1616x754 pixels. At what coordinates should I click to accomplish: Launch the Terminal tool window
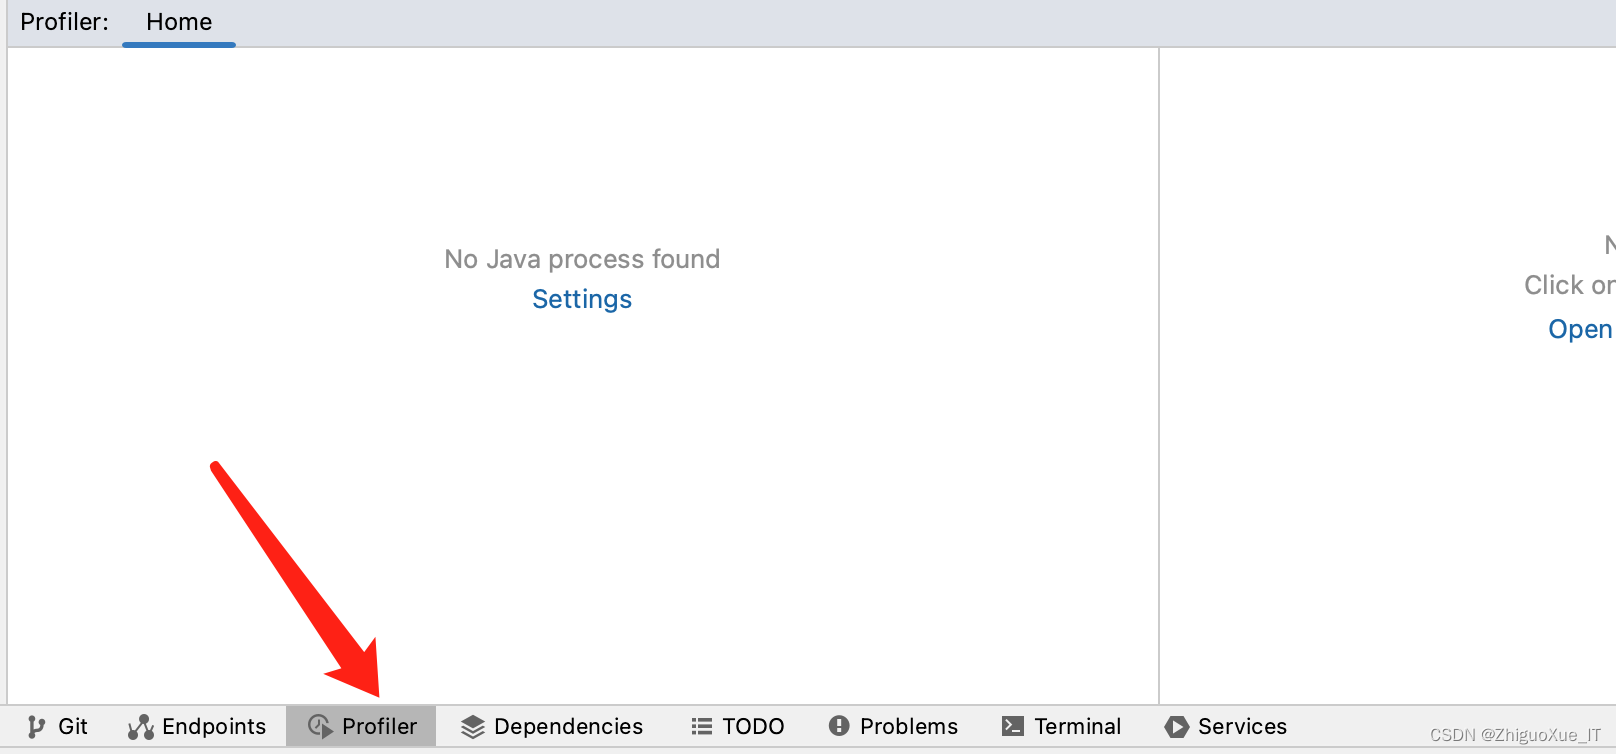coord(1061,726)
